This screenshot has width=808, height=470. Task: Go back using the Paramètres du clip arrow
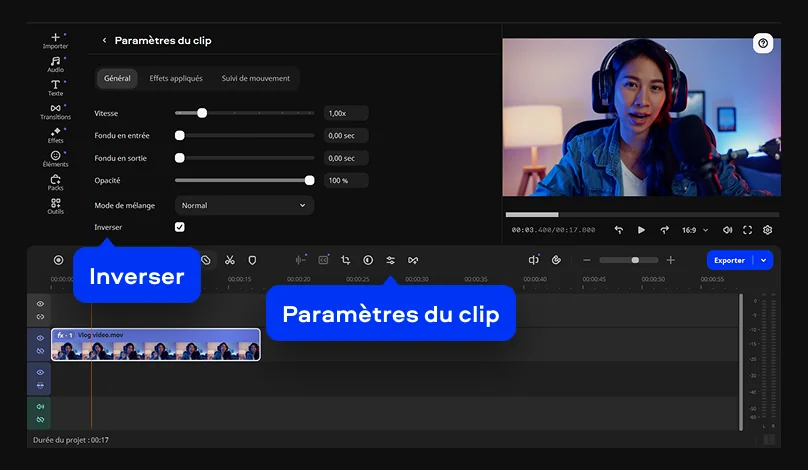pyautogui.click(x=104, y=41)
